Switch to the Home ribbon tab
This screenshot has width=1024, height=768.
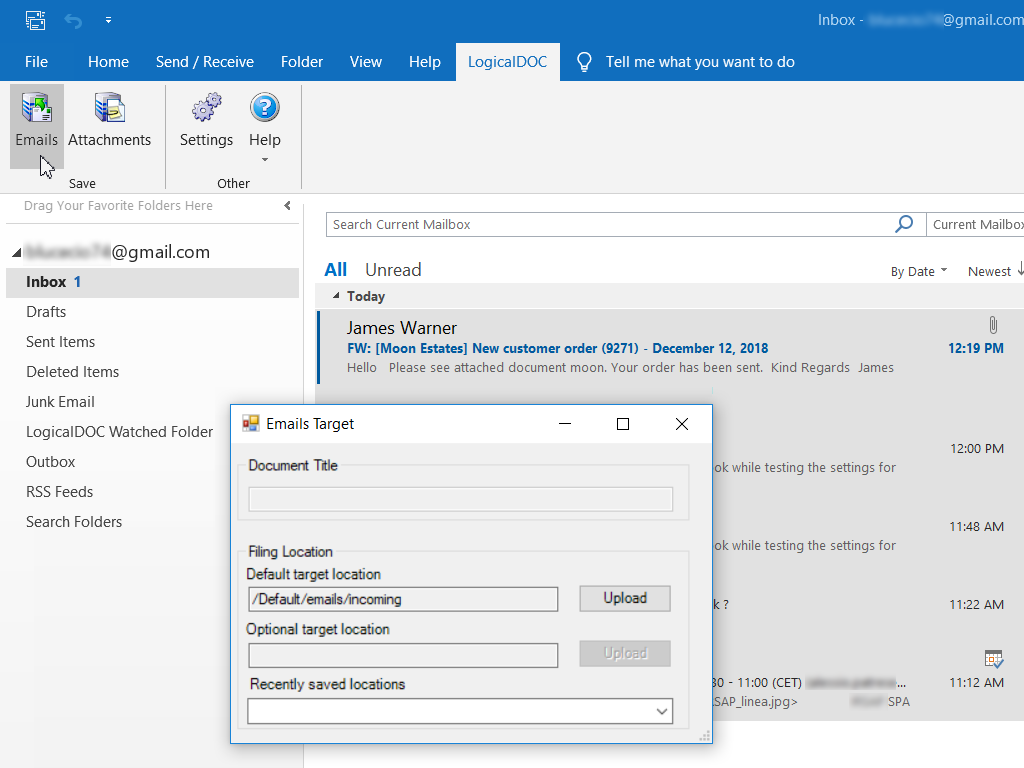[x=108, y=62]
